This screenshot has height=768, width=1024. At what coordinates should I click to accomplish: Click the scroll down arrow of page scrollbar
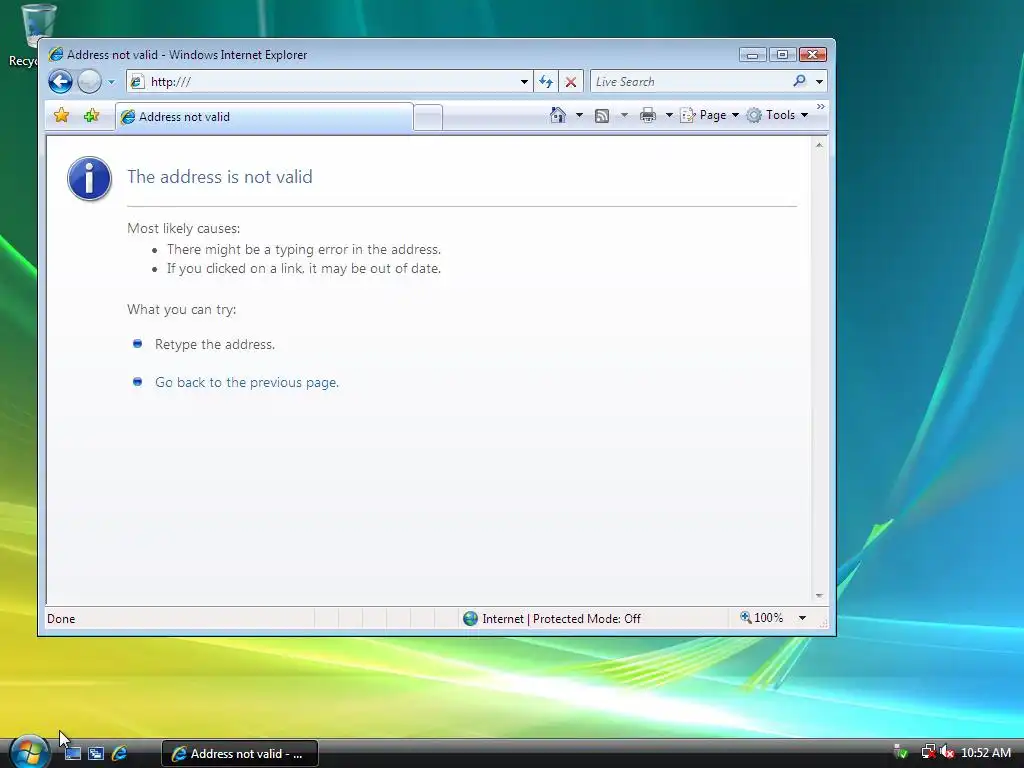(819, 596)
